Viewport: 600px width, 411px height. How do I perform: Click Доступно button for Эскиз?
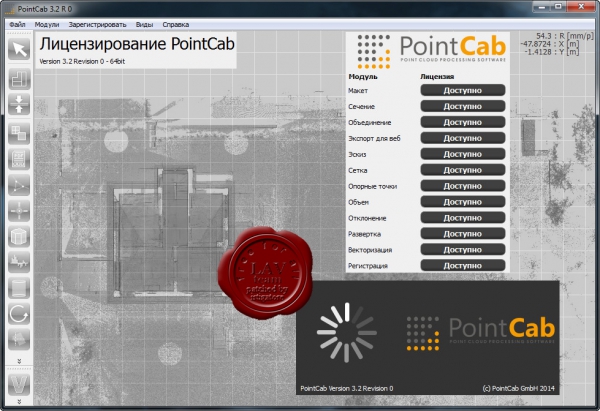tap(463, 154)
